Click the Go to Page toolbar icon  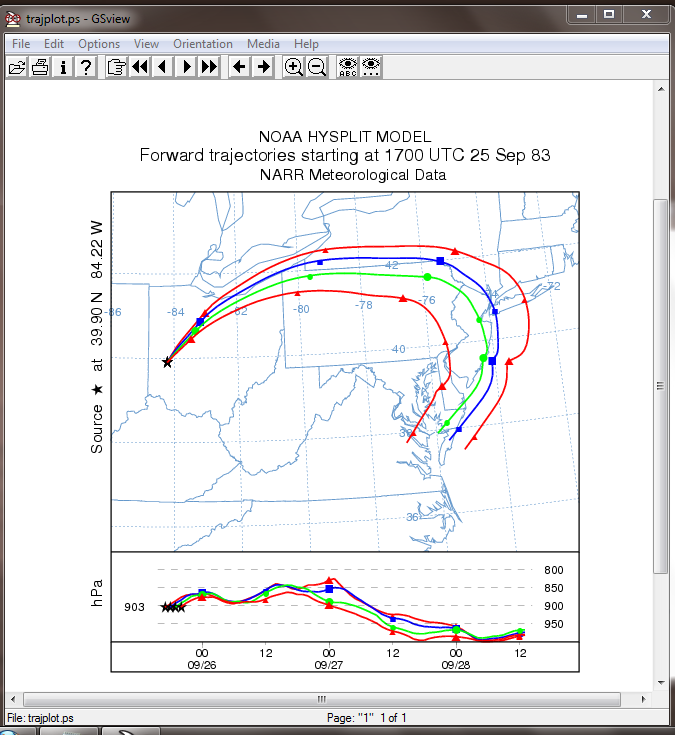[x=116, y=67]
